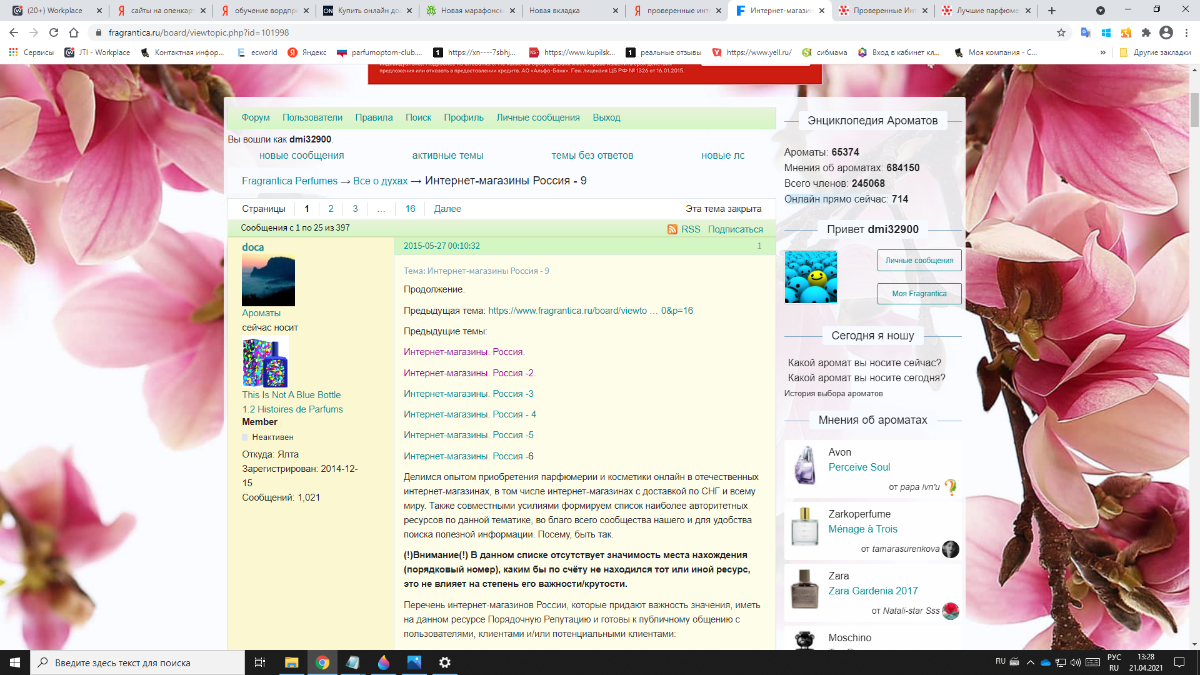
Task: Click the Chrome profile avatar icon
Action: coord(1165,32)
